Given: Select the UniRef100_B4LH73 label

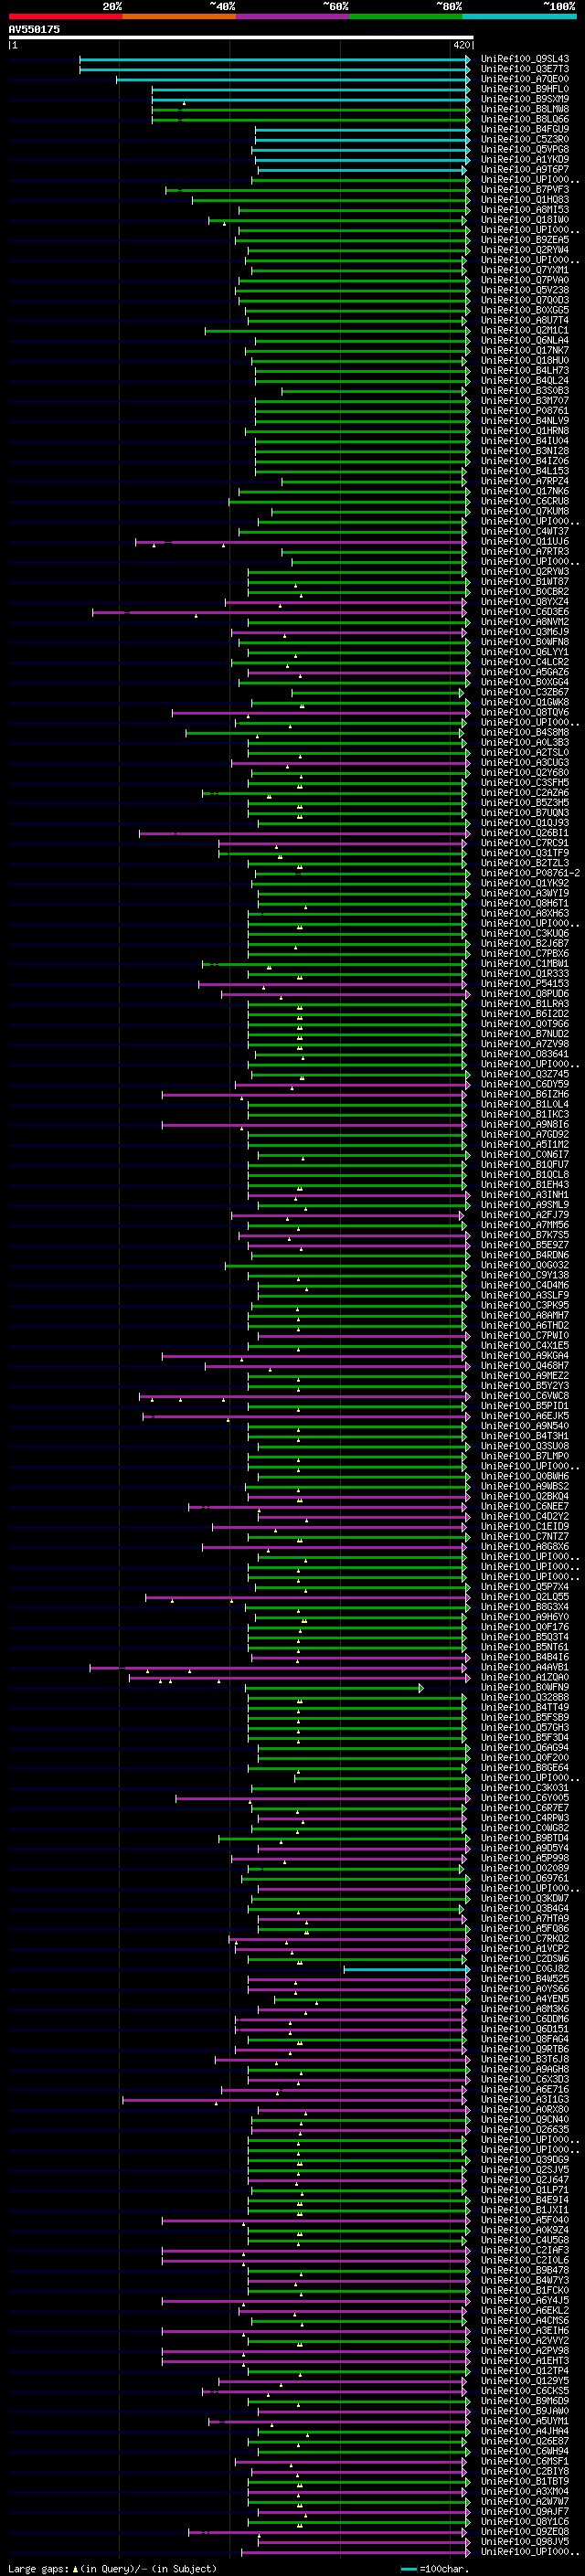Looking at the screenshot, I should tap(525, 371).
